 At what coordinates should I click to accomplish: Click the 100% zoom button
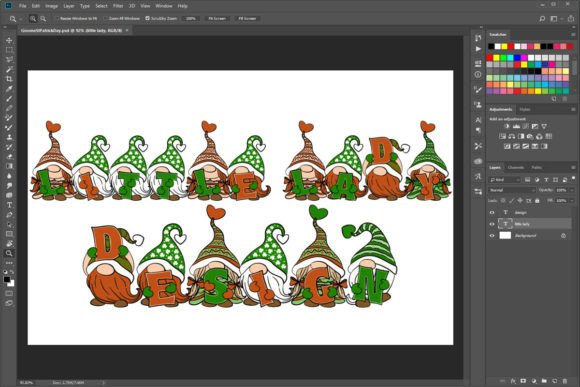(191, 18)
